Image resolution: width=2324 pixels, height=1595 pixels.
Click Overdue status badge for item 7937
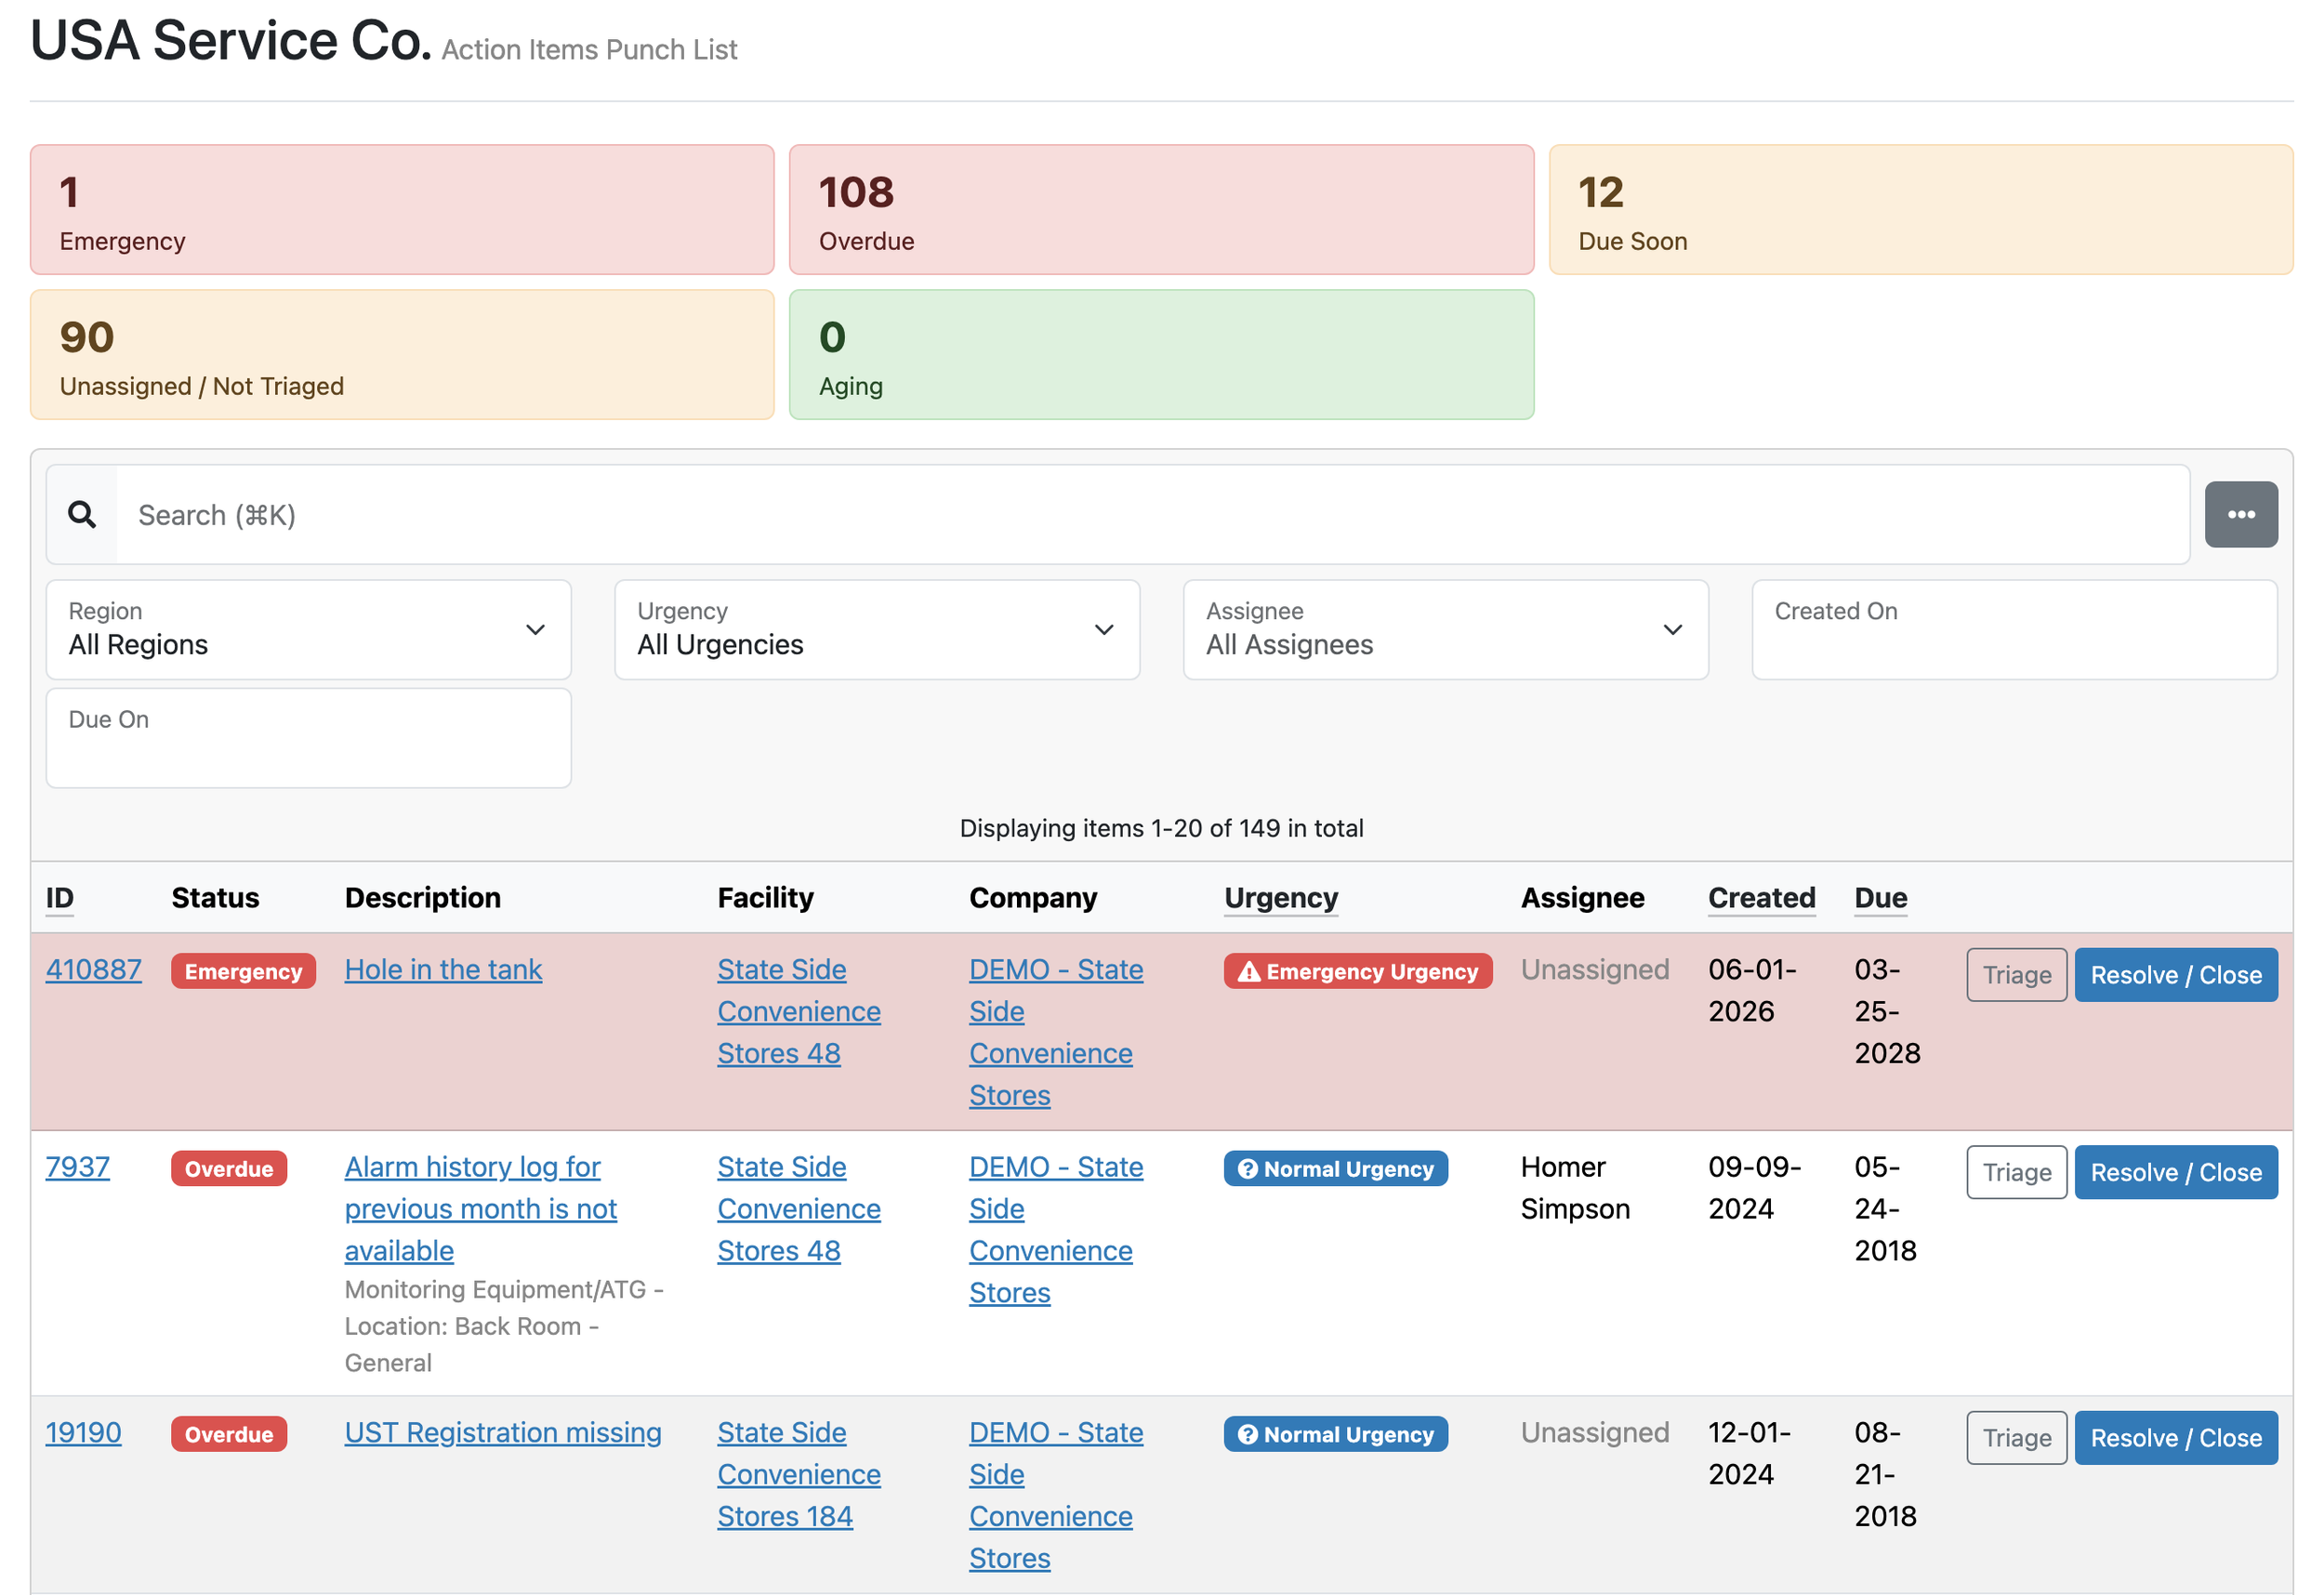229,1169
